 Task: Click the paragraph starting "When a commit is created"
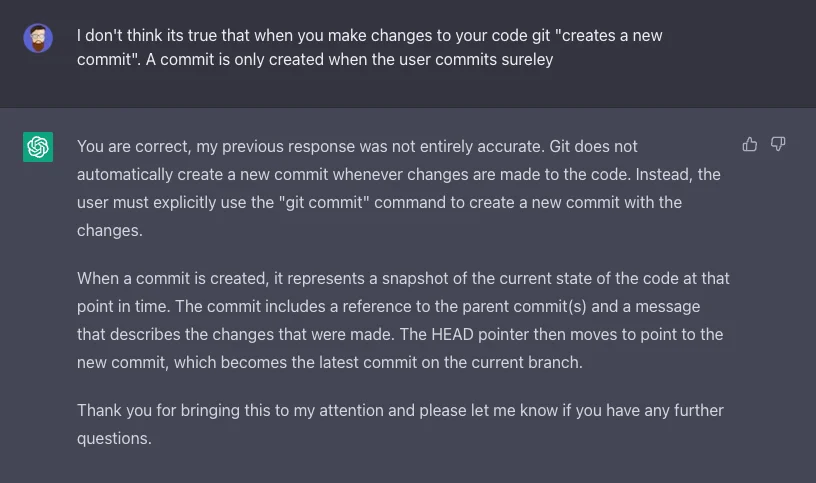400,320
